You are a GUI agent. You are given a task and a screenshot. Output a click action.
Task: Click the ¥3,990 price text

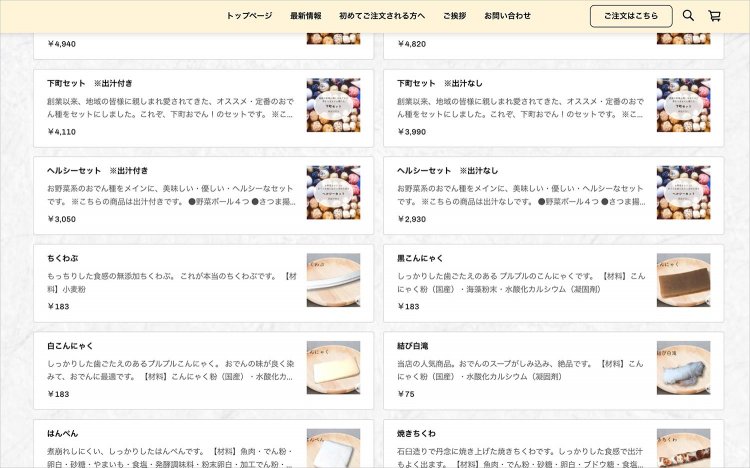tap(412, 132)
